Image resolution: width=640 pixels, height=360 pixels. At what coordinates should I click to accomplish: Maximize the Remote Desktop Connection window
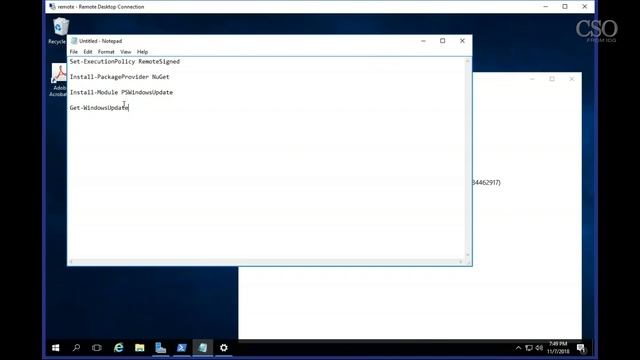(565, 7)
